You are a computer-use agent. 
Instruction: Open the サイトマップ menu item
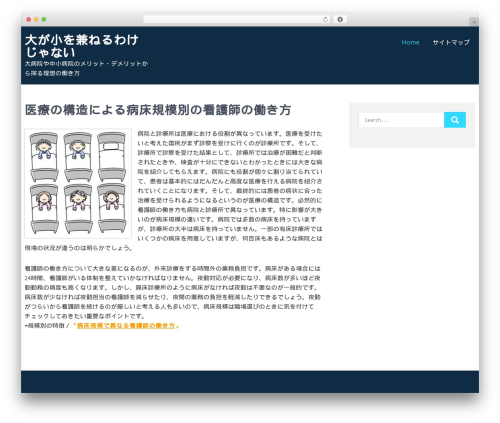click(451, 42)
